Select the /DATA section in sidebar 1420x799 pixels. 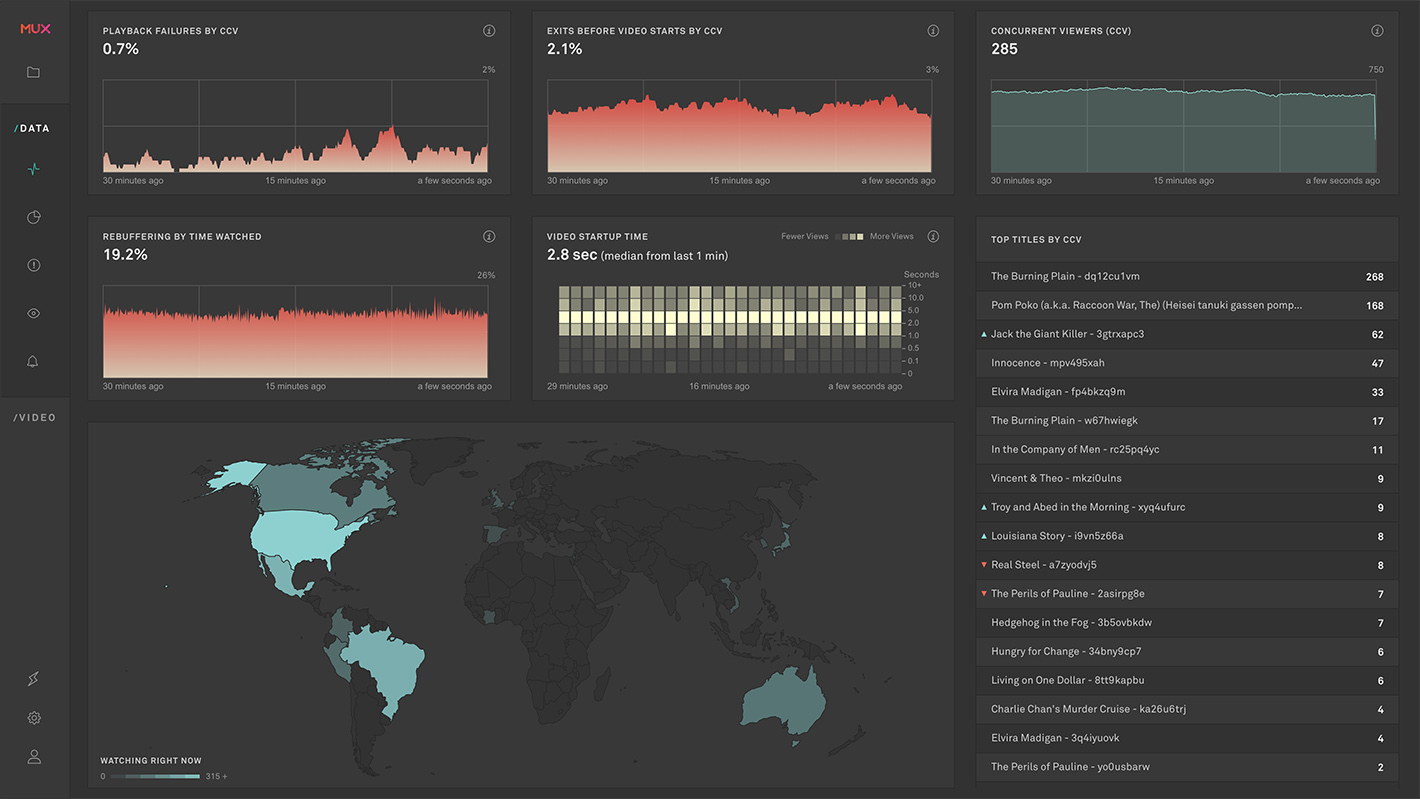pos(32,128)
